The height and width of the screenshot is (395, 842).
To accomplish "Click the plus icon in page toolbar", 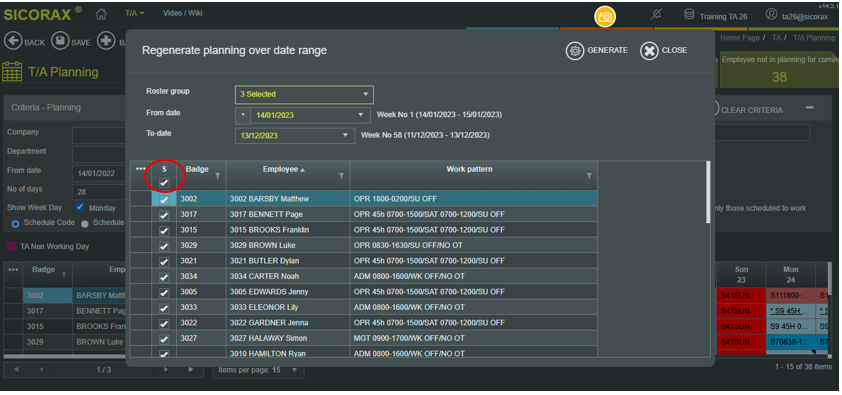I will tap(106, 41).
